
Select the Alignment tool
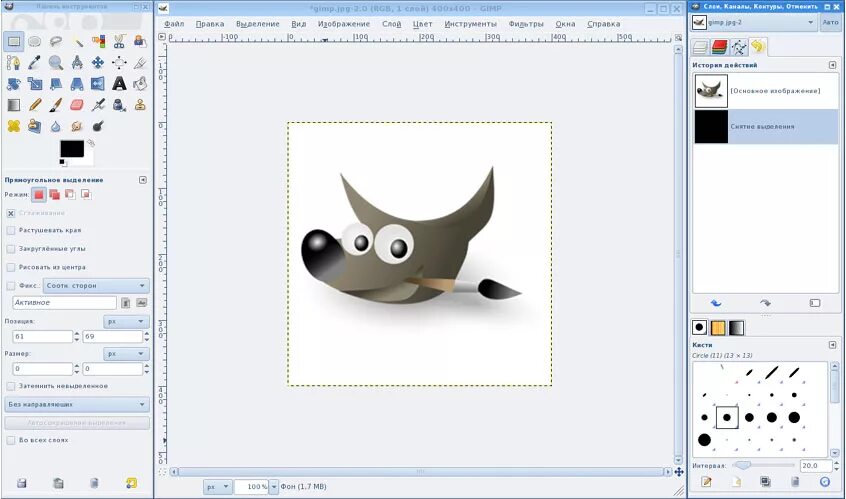pos(119,63)
